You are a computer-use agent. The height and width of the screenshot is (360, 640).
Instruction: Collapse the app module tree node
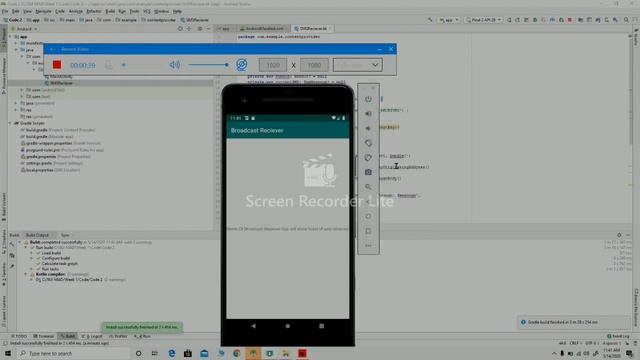point(11,36)
